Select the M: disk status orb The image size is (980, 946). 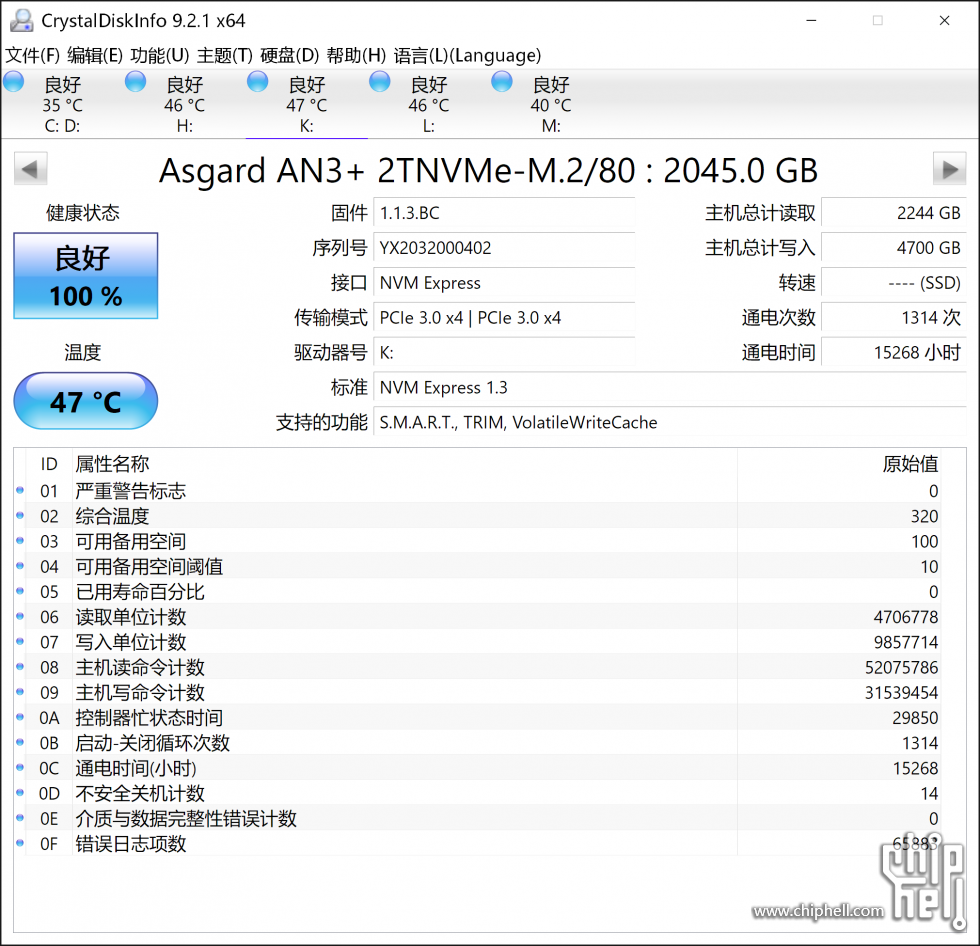[502, 82]
